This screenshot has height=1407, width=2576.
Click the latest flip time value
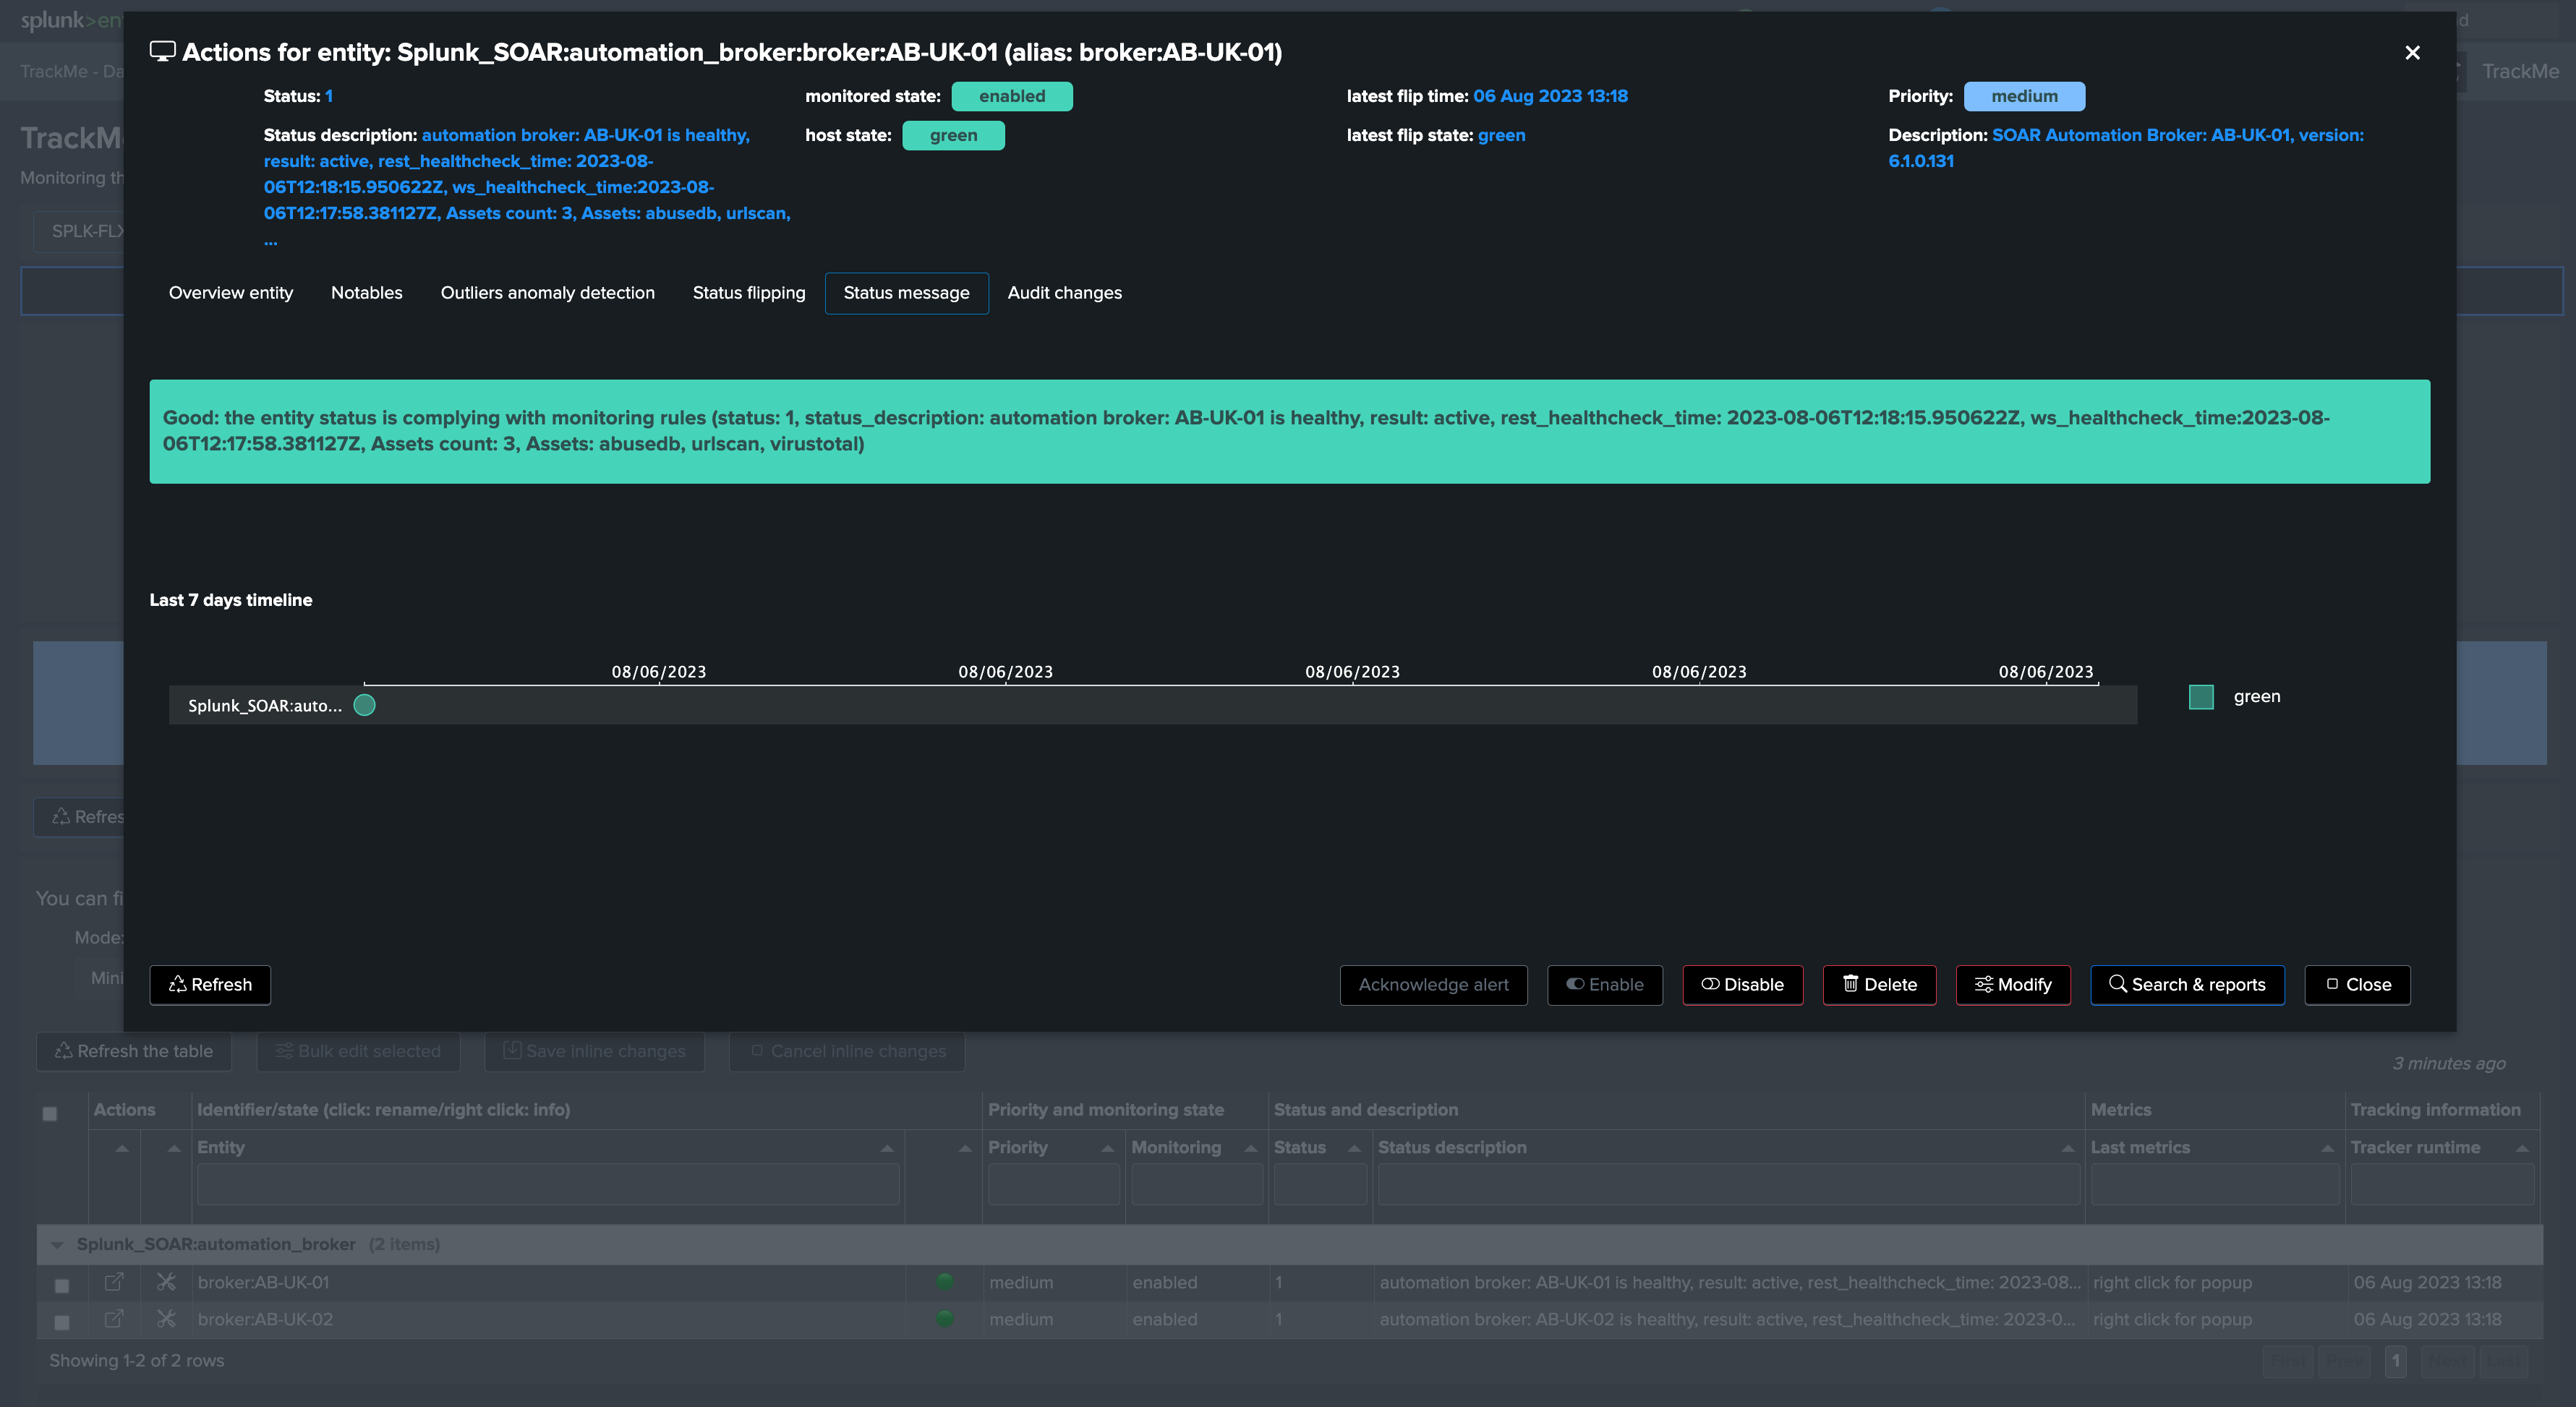(1550, 96)
